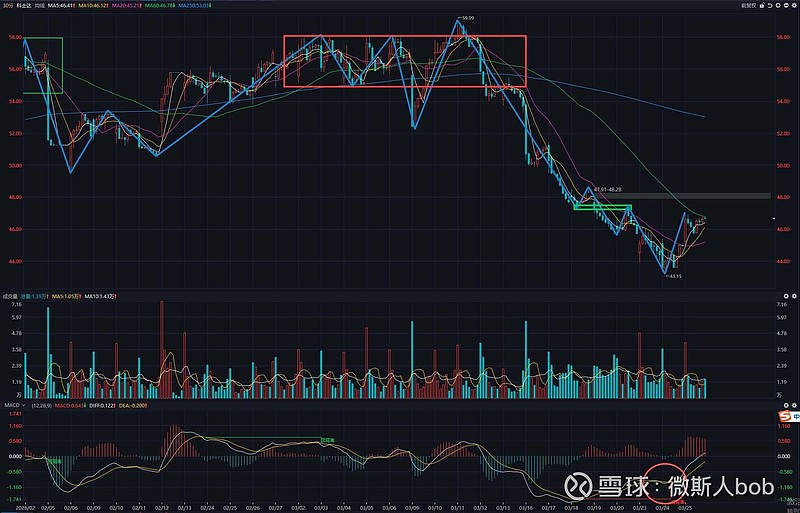Click the Sogou input method icon
This screenshot has width=800, height=513.
783,416
